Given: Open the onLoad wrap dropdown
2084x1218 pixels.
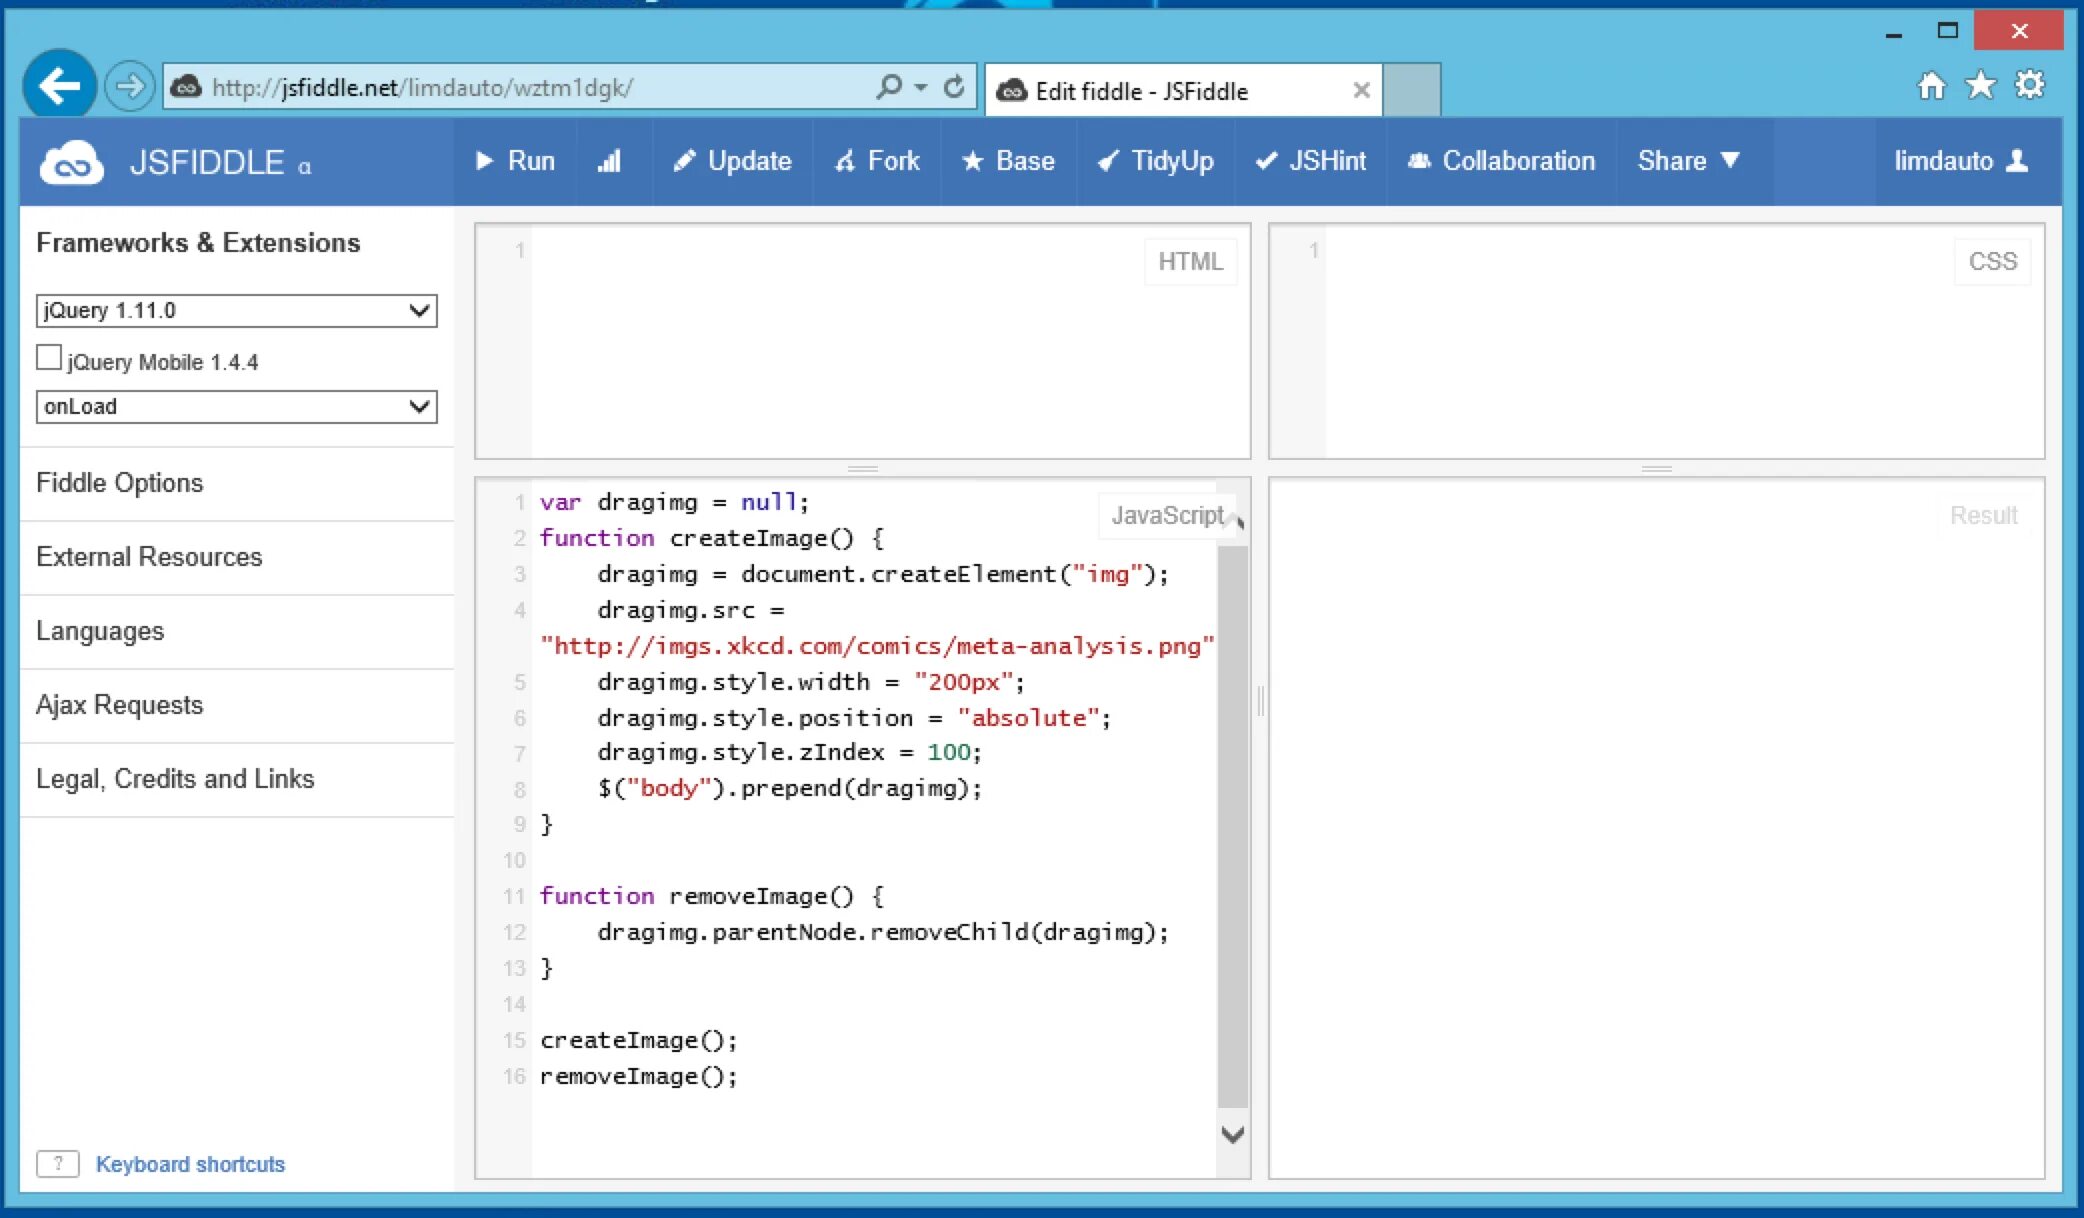Looking at the screenshot, I should click(236, 407).
